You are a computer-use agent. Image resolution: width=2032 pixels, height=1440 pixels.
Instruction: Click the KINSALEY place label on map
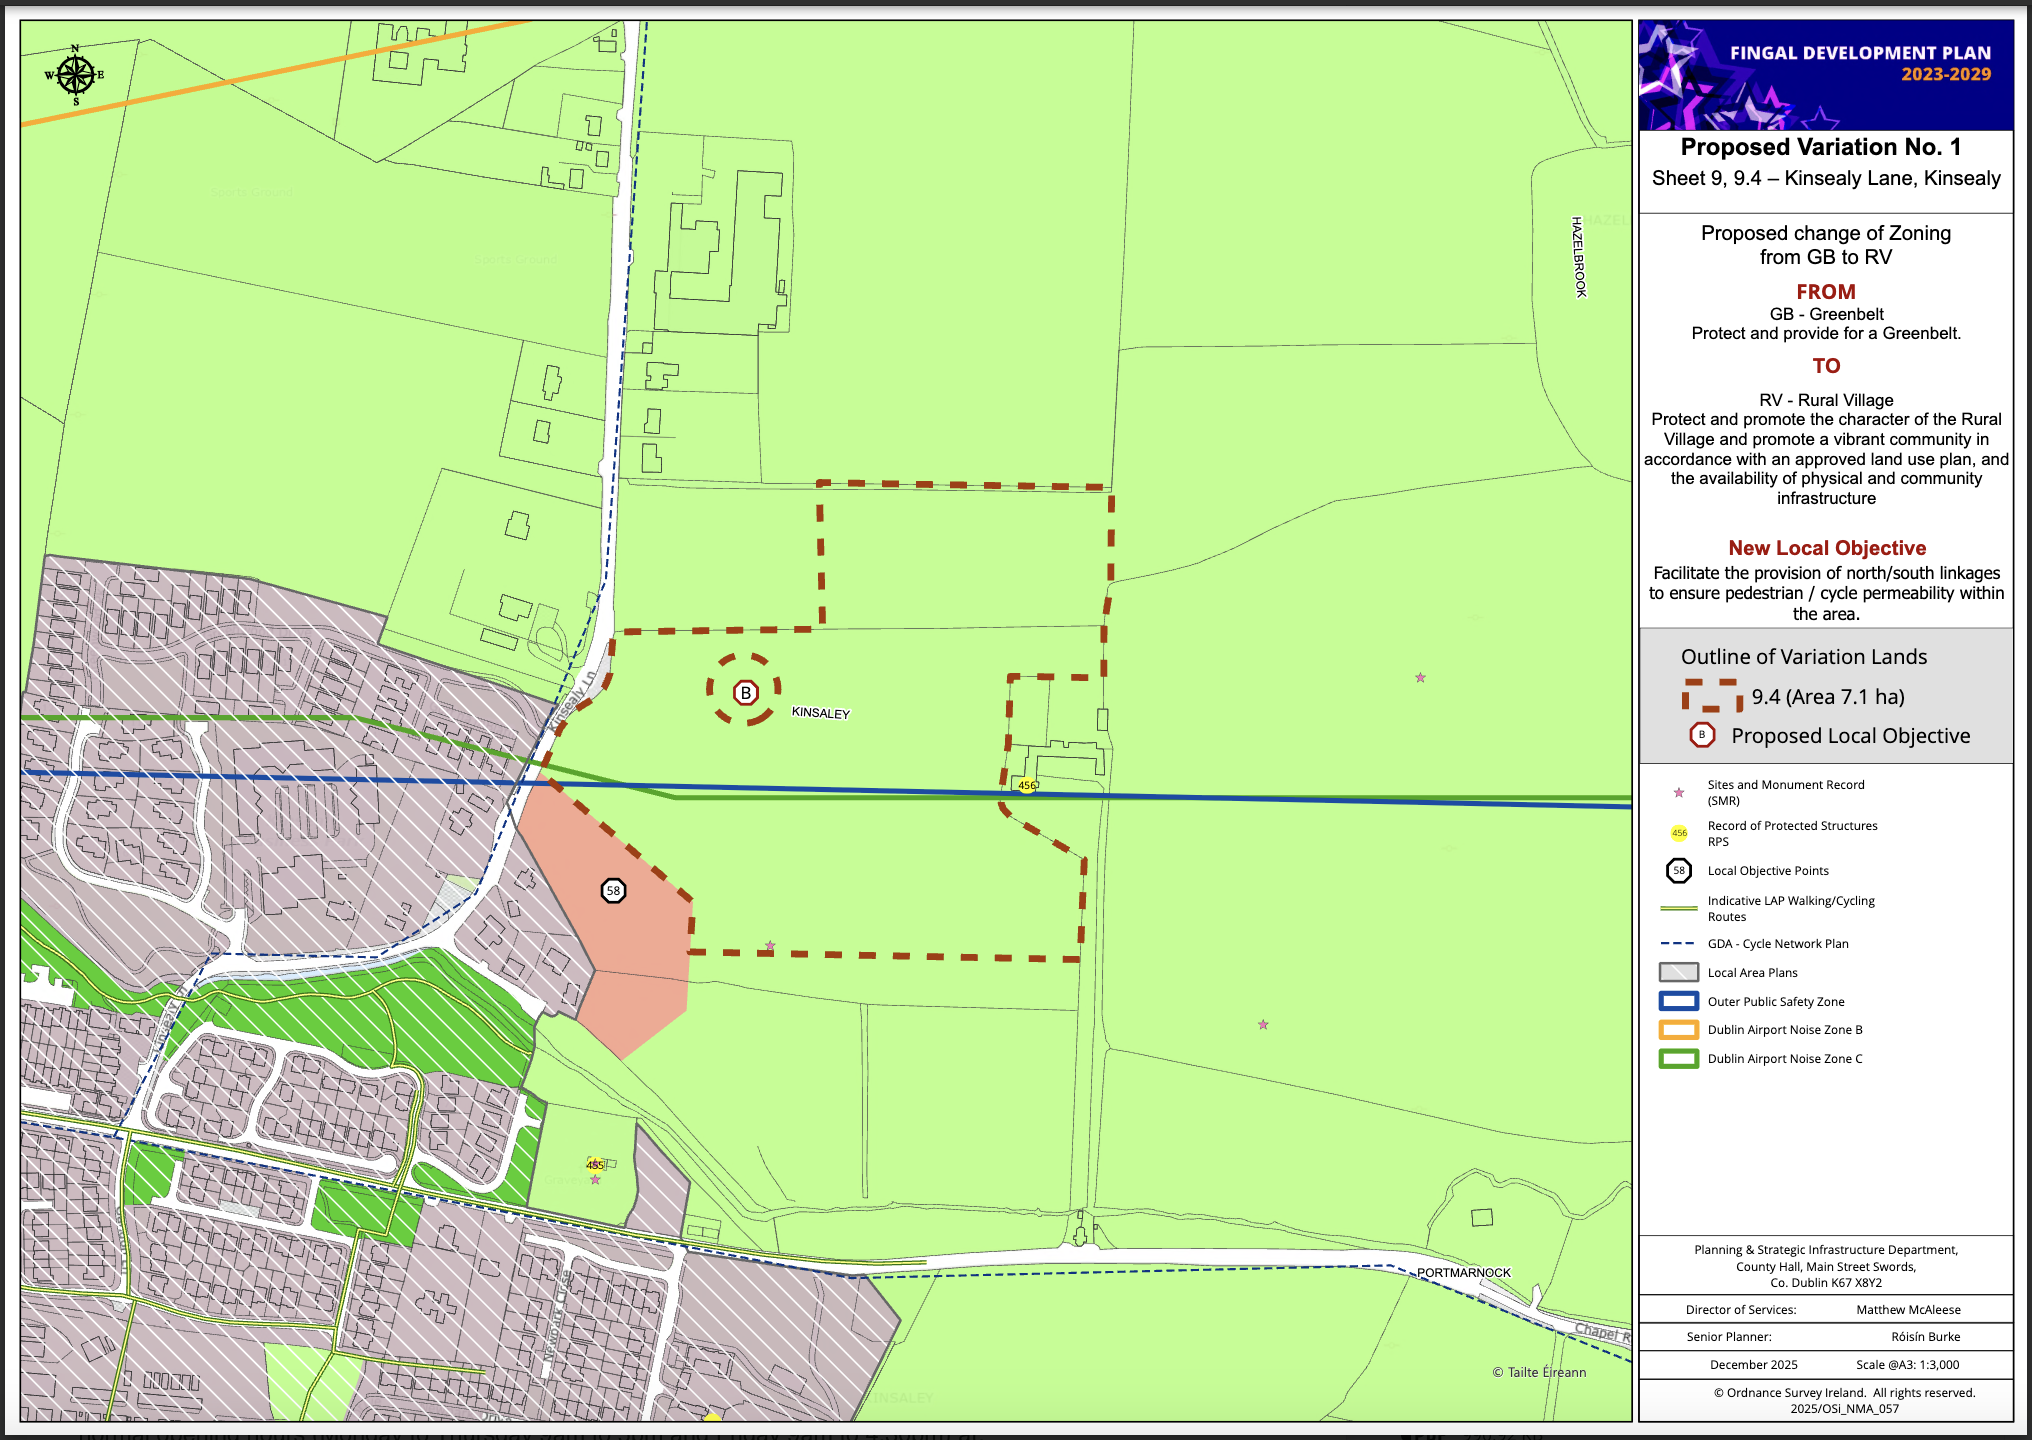pos(820,713)
